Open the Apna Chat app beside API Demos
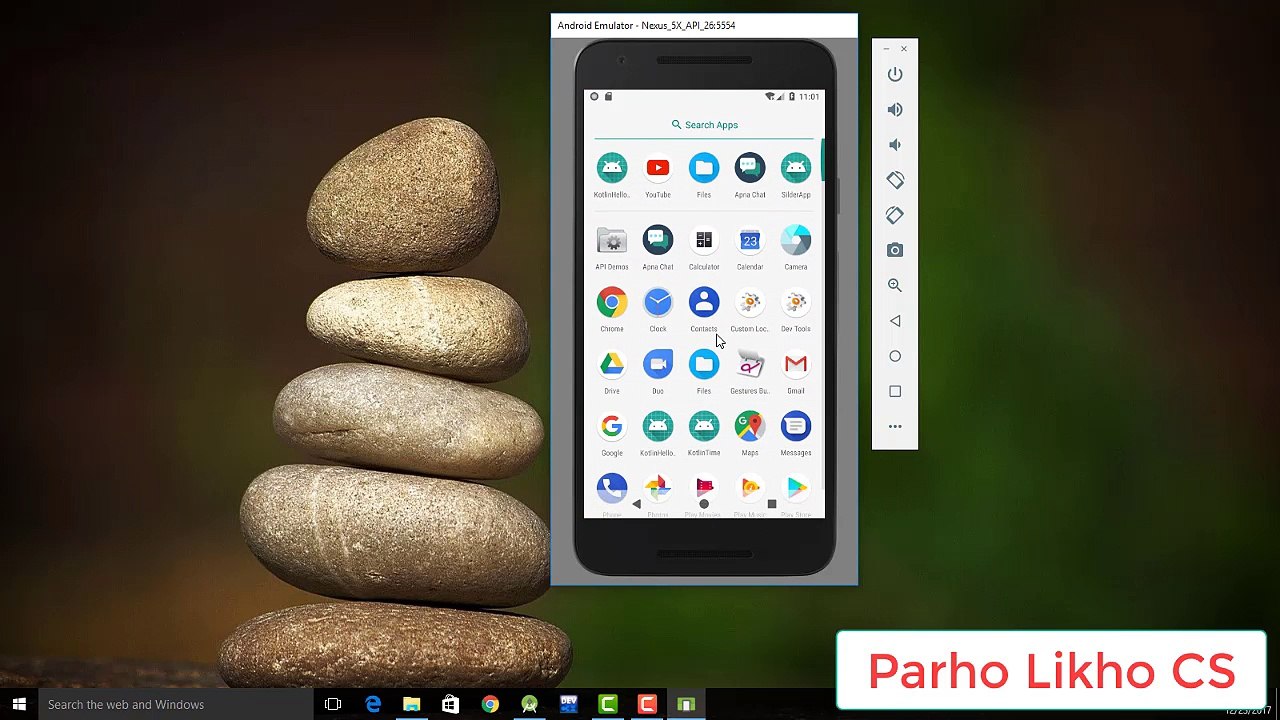Image resolution: width=1280 pixels, height=720 pixels. (658, 240)
